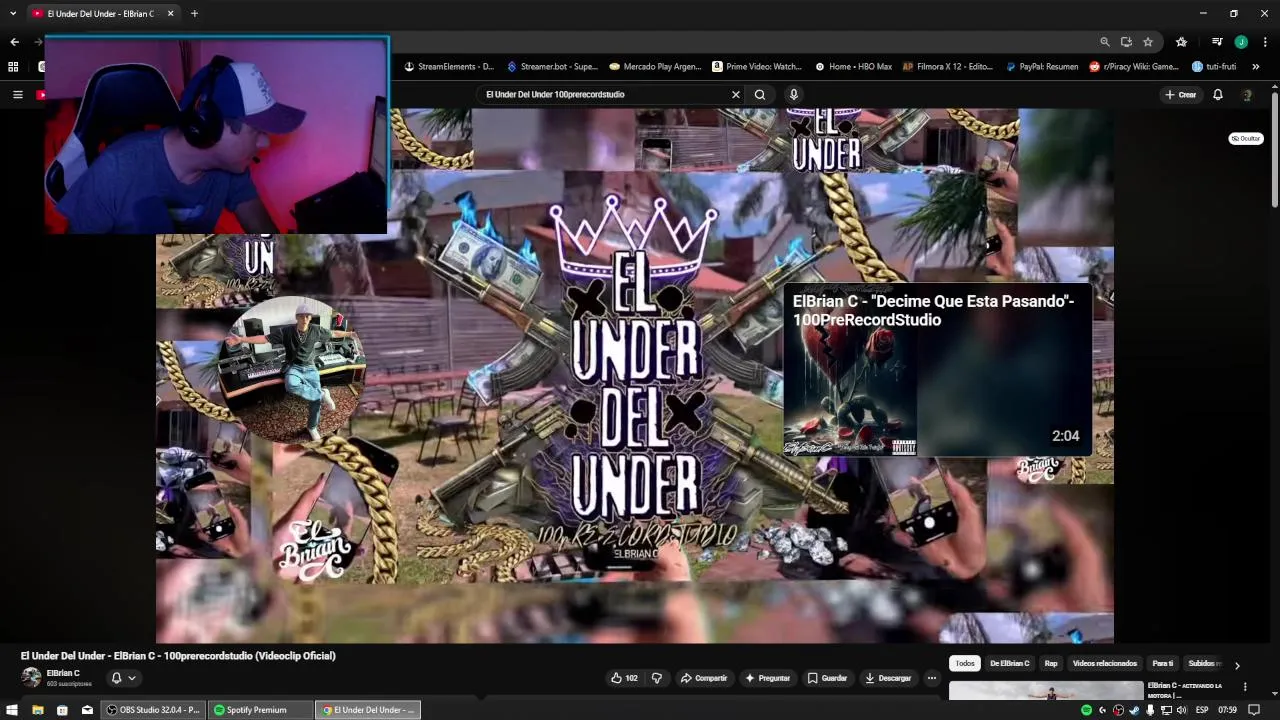This screenshot has height=720, width=1280.
Task: Click the YouTube voice search microphone
Action: (794, 95)
